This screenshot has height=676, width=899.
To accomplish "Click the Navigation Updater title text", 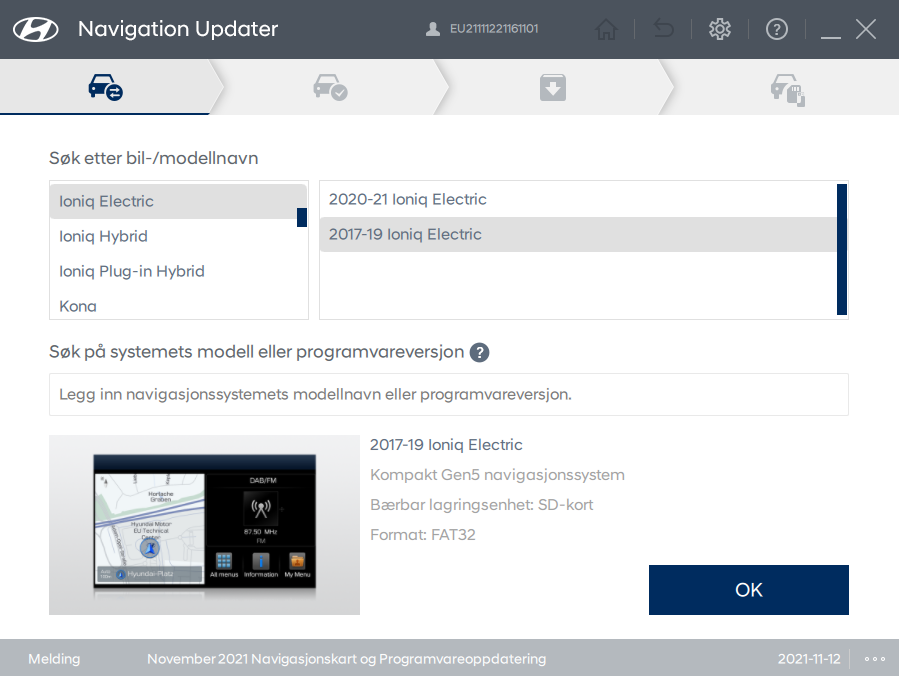I will pos(178,29).
